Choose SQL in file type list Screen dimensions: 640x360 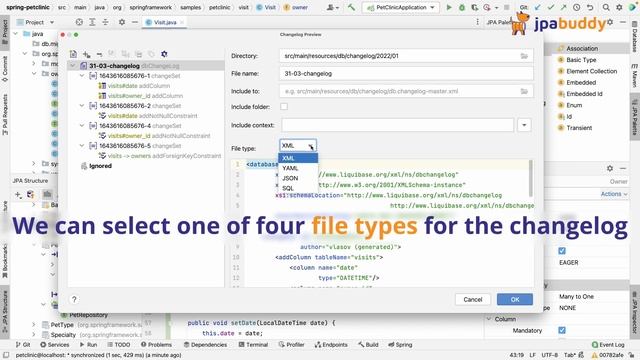pyautogui.click(x=298, y=188)
